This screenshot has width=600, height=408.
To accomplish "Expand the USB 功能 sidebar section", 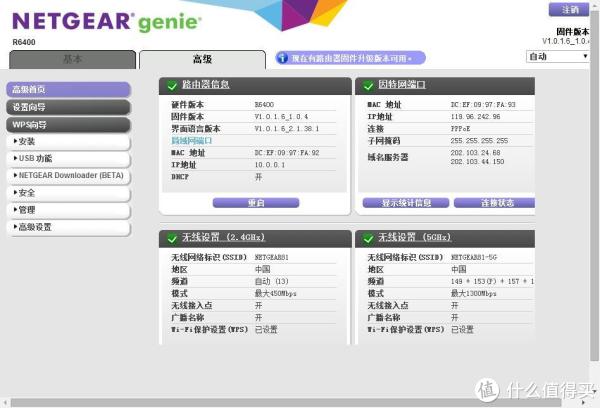I will (69, 158).
